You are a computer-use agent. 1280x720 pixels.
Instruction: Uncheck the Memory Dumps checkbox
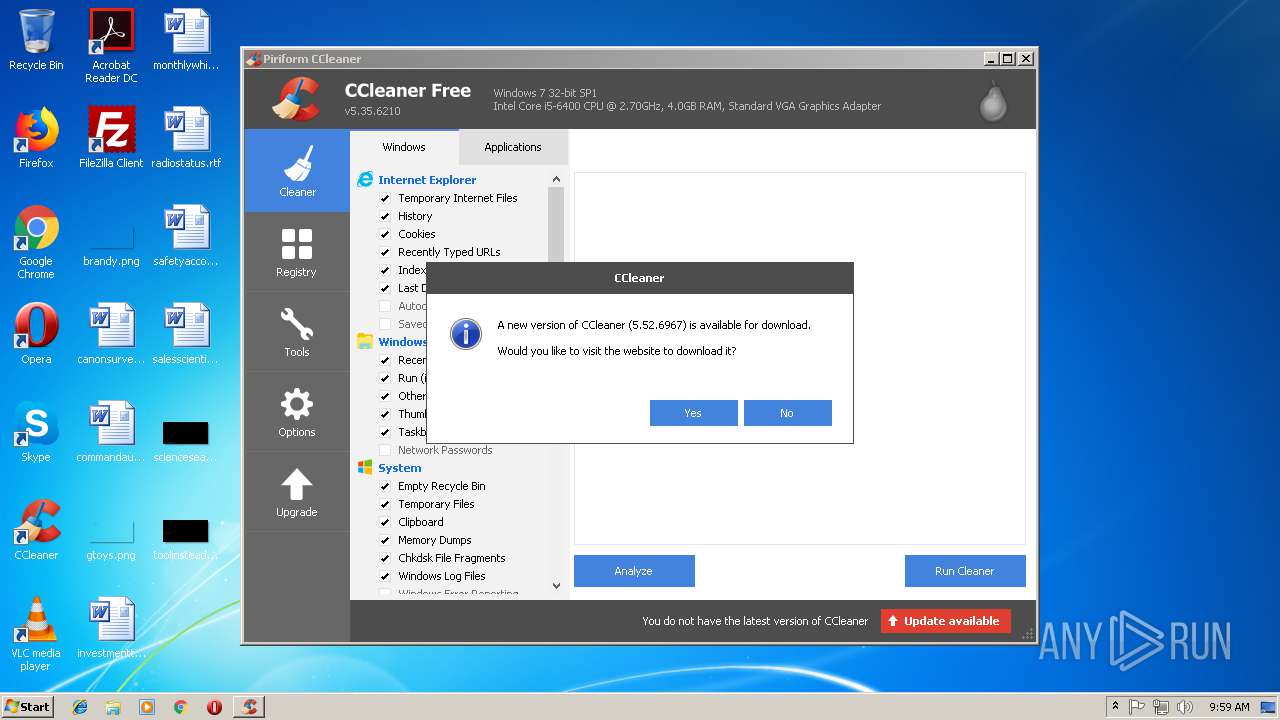(385, 540)
